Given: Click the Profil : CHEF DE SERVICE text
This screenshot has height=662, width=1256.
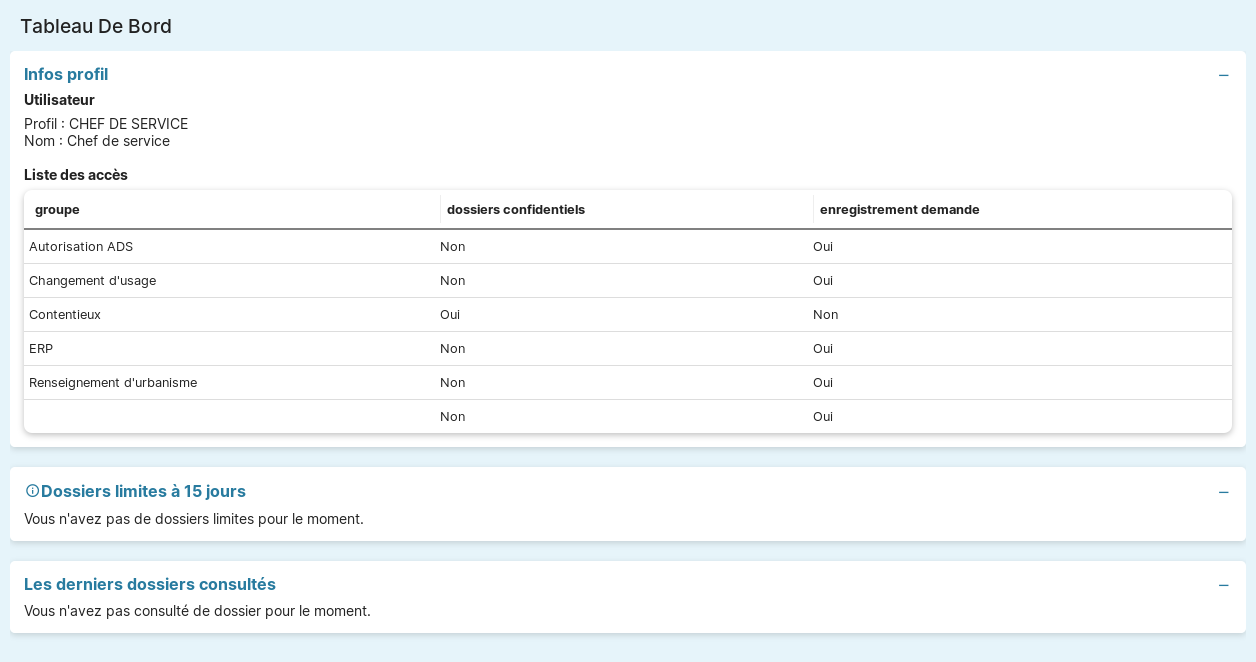Looking at the screenshot, I should click(106, 124).
